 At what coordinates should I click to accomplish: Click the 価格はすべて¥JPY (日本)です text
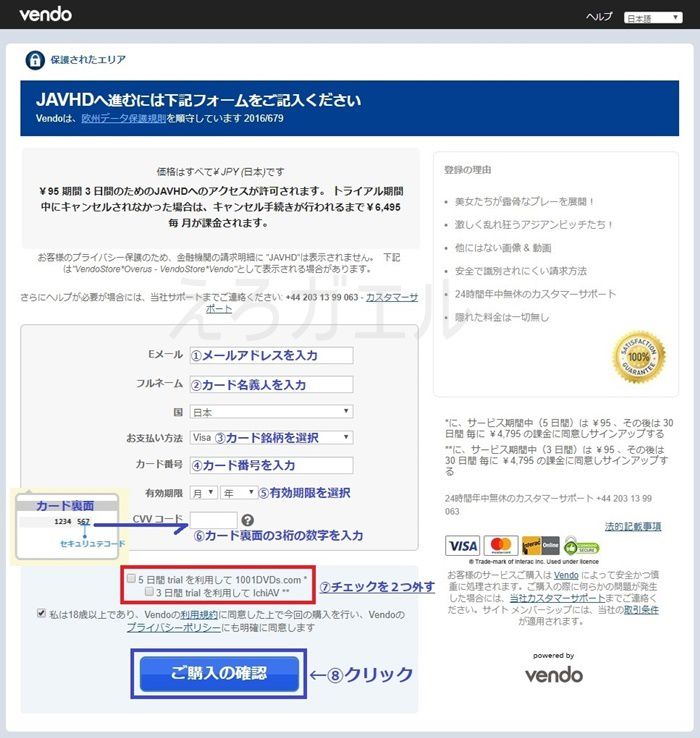(220, 172)
